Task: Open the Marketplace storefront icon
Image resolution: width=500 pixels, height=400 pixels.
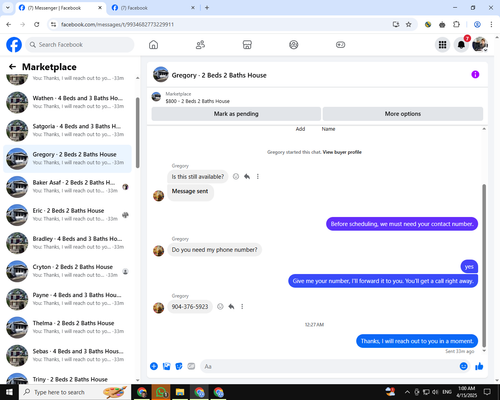Action: click(247, 45)
